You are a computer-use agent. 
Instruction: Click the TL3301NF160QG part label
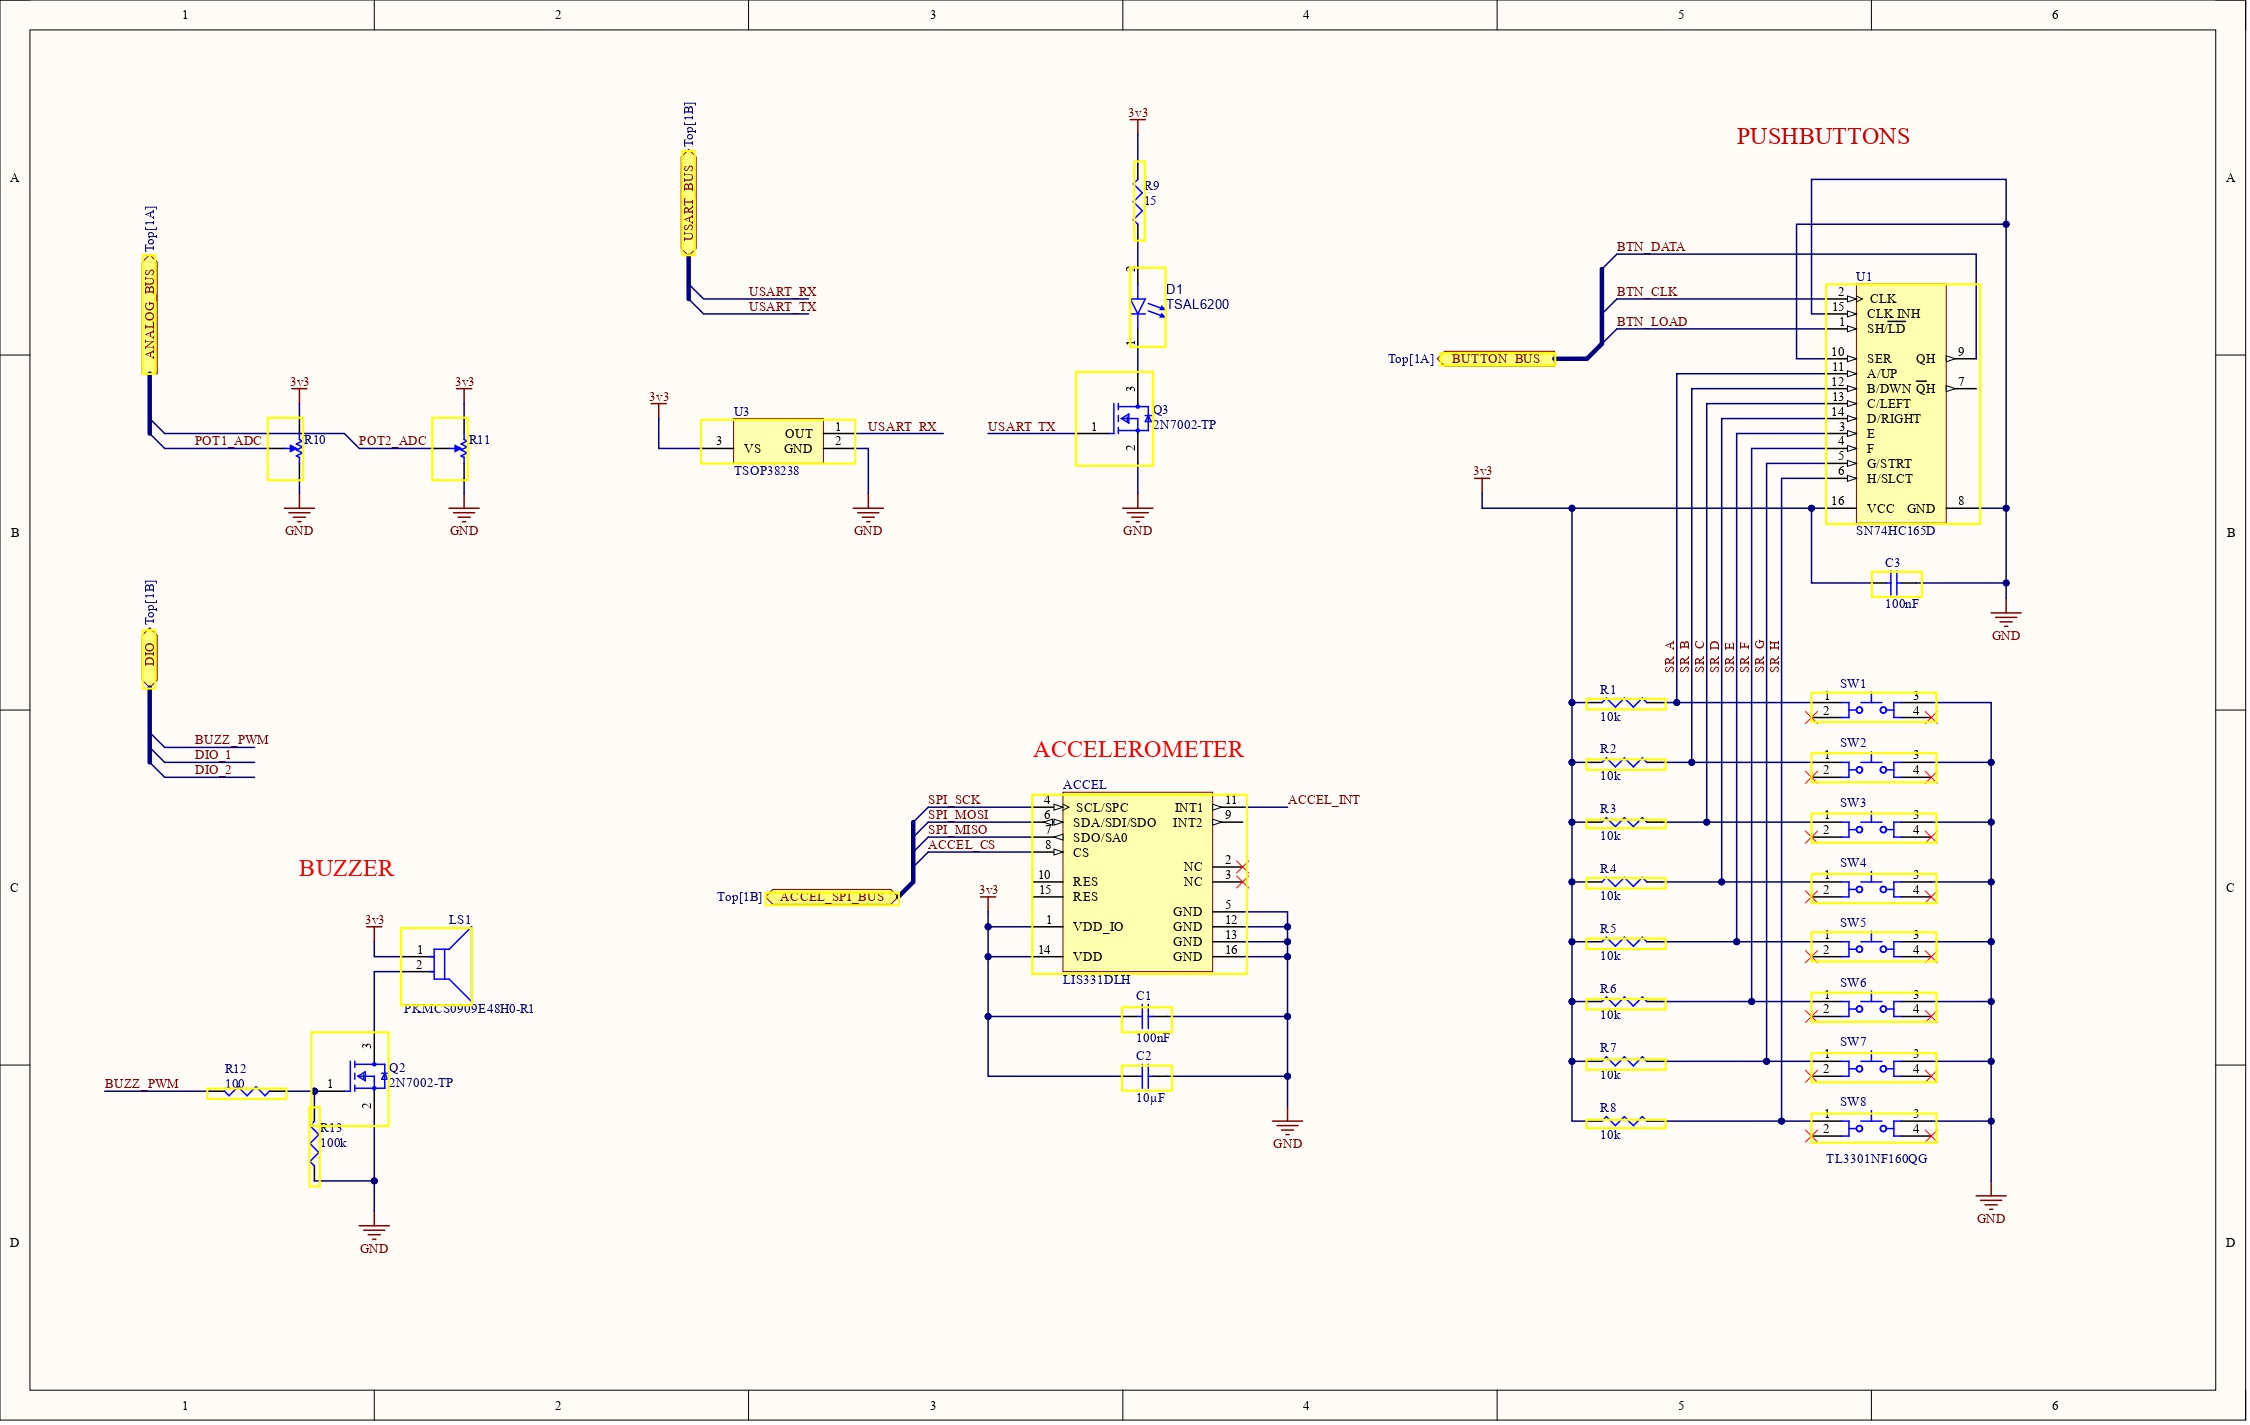(1876, 1159)
